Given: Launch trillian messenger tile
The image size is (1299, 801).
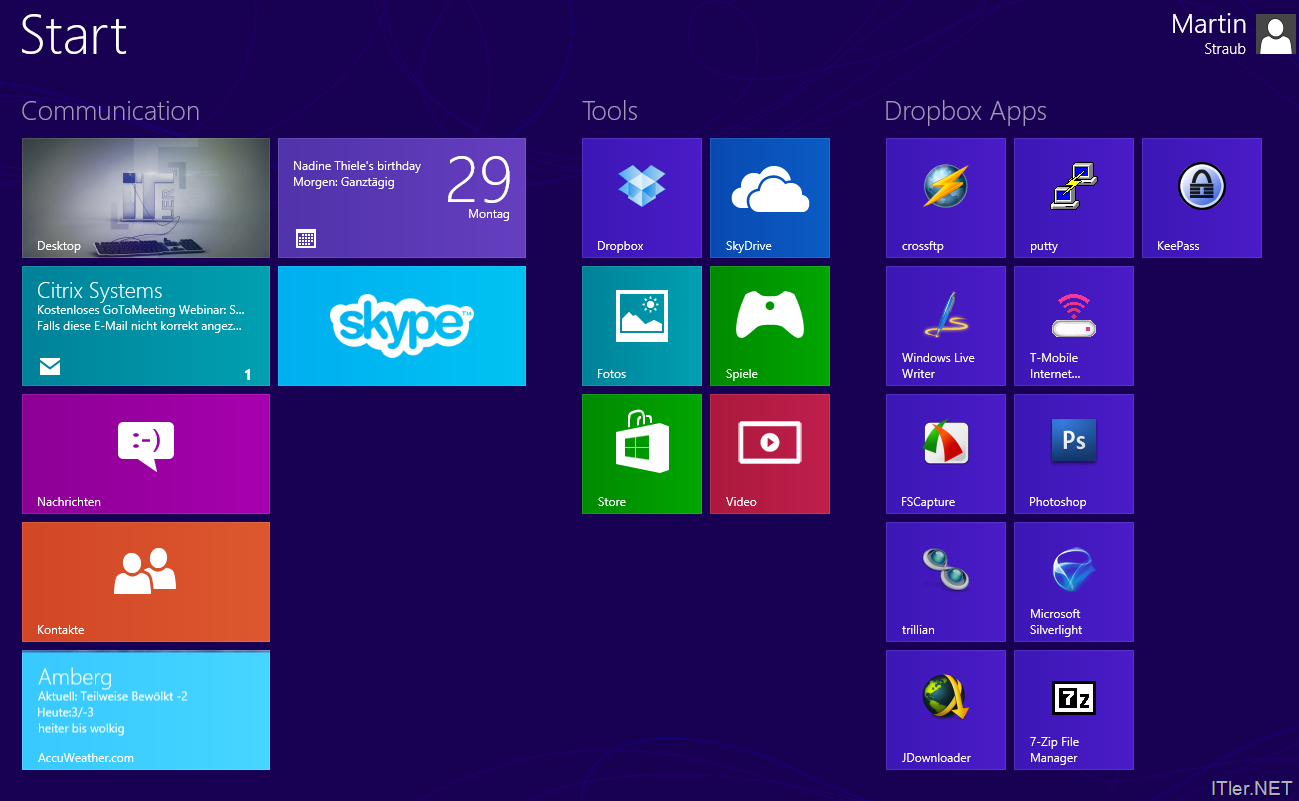Looking at the screenshot, I should tap(945, 582).
